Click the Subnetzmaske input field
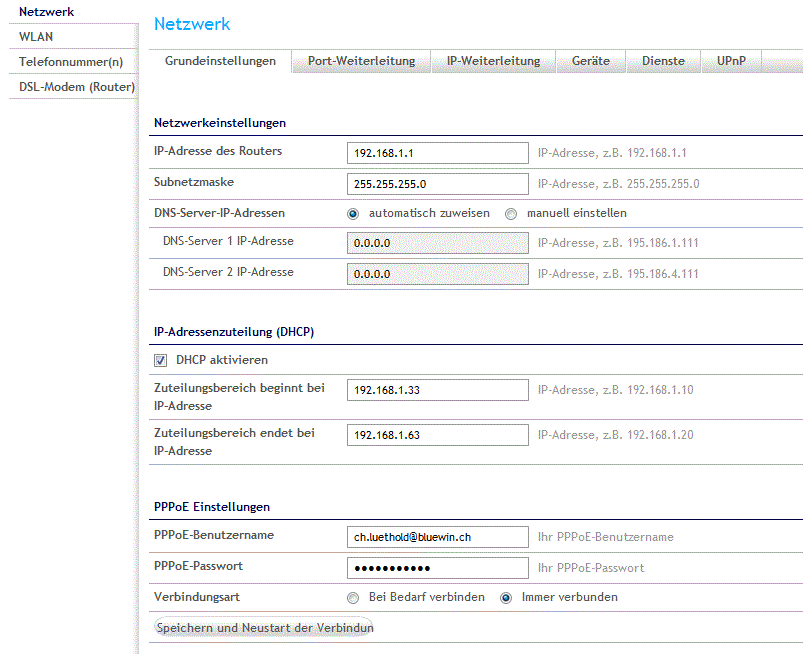This screenshot has height=654, width=812. coord(437,184)
